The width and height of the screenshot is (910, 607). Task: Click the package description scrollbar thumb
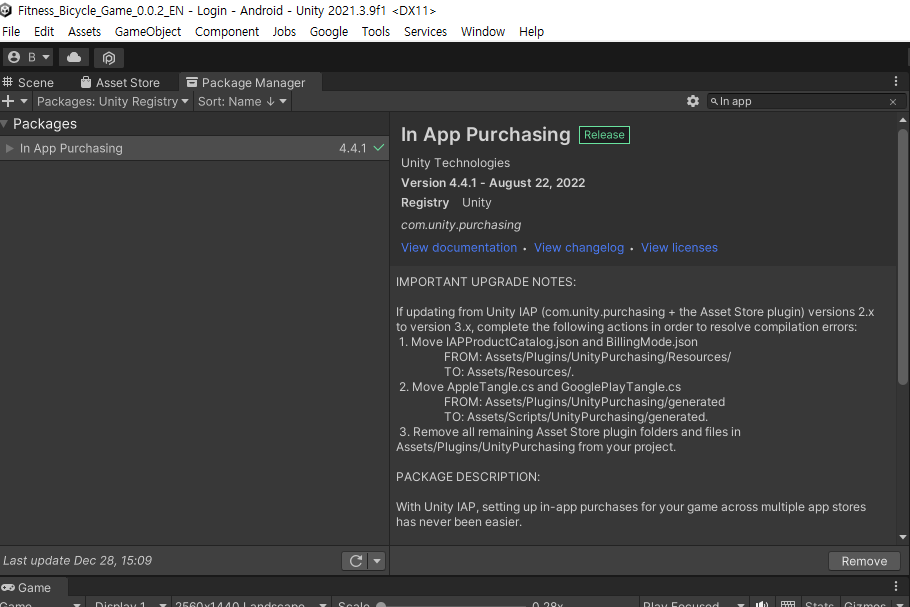tap(902, 256)
